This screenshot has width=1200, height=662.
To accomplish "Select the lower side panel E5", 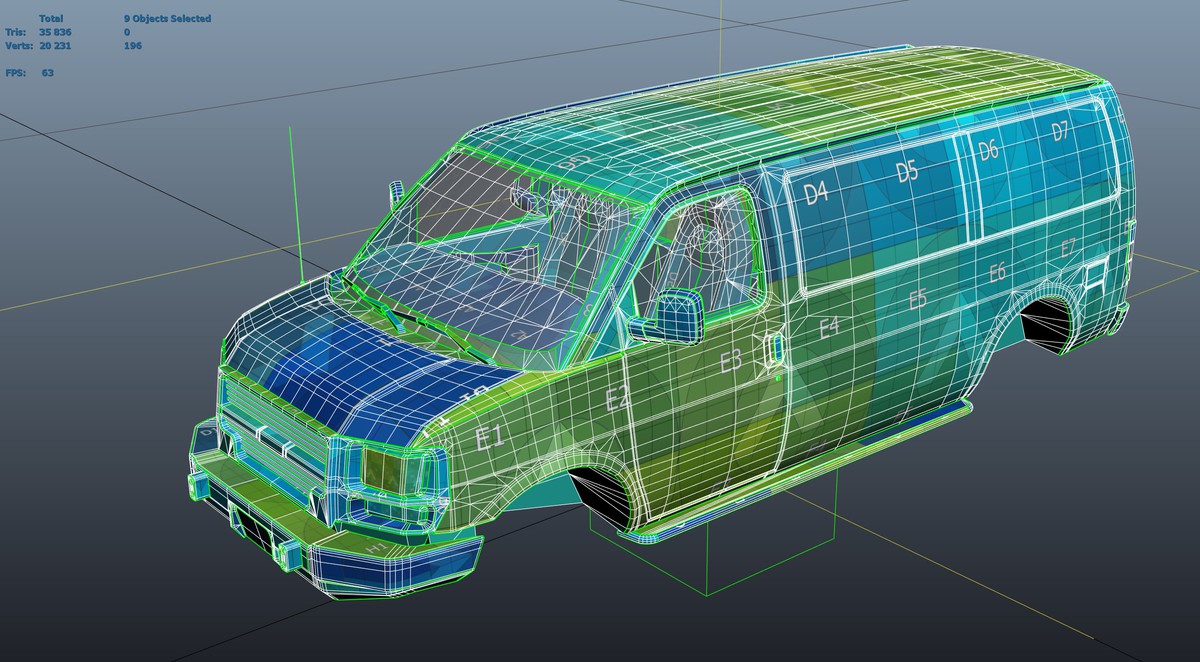I will pos(916,297).
